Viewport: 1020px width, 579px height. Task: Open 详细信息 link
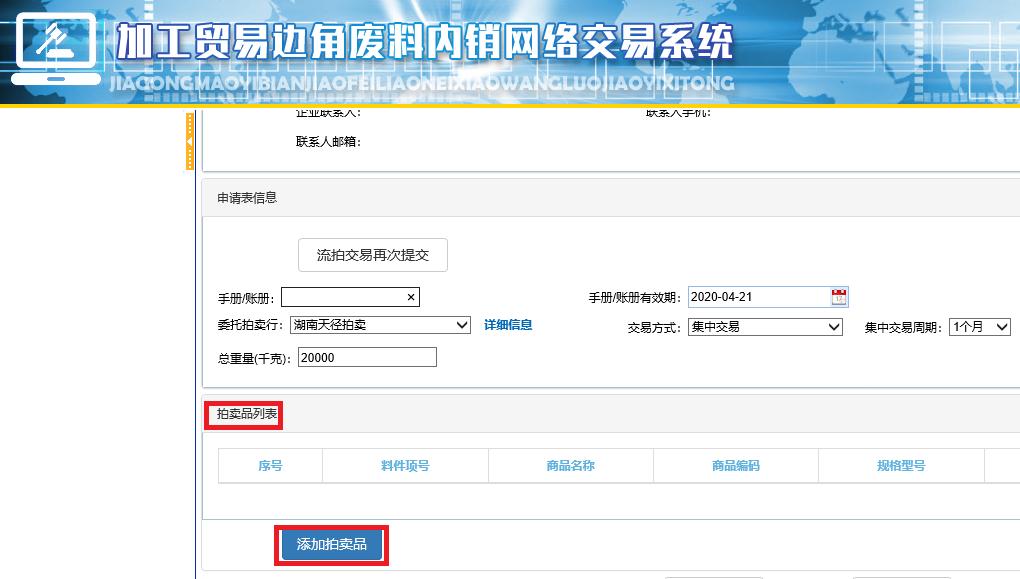[x=508, y=325]
